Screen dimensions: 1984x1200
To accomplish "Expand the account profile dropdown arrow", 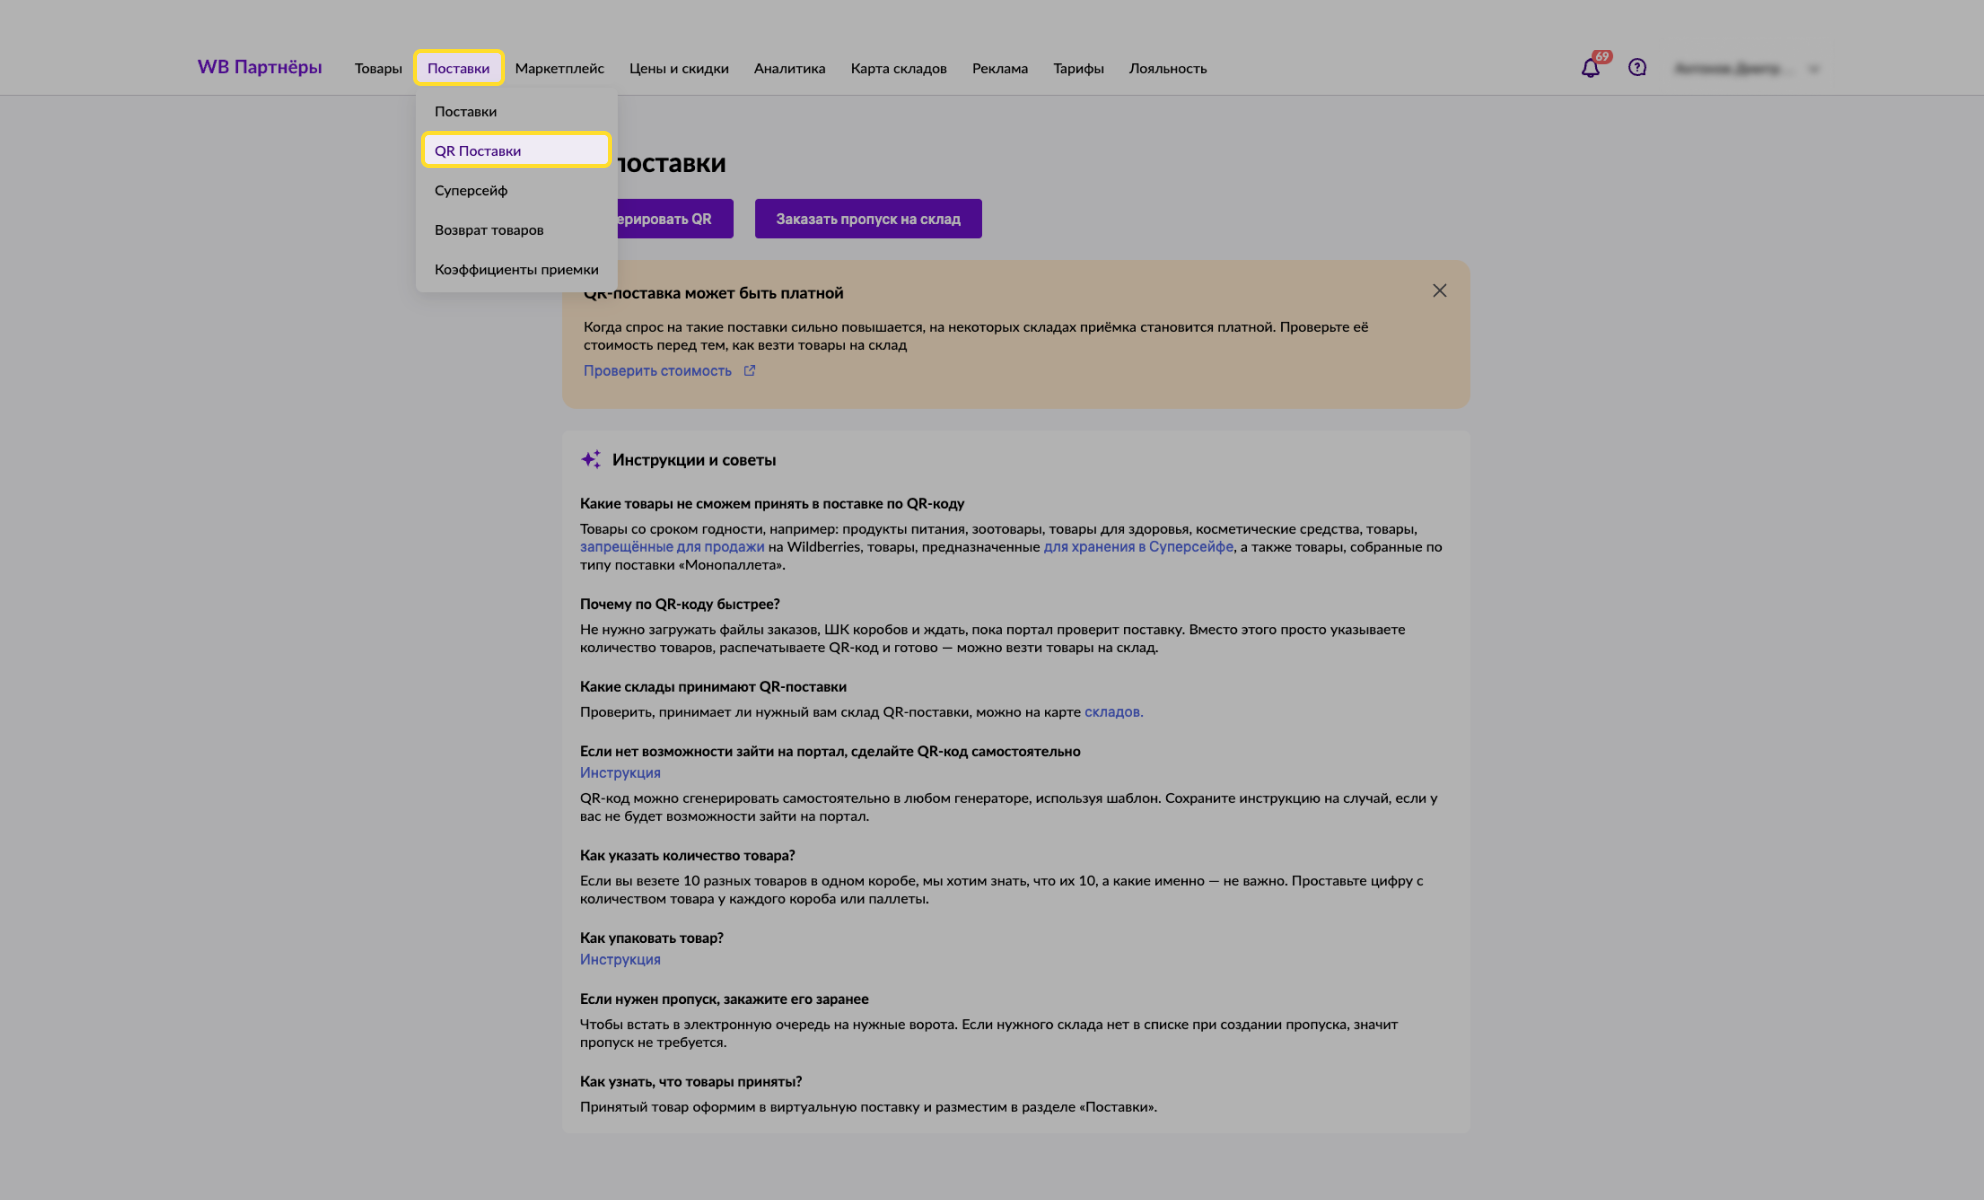I will [x=1814, y=69].
